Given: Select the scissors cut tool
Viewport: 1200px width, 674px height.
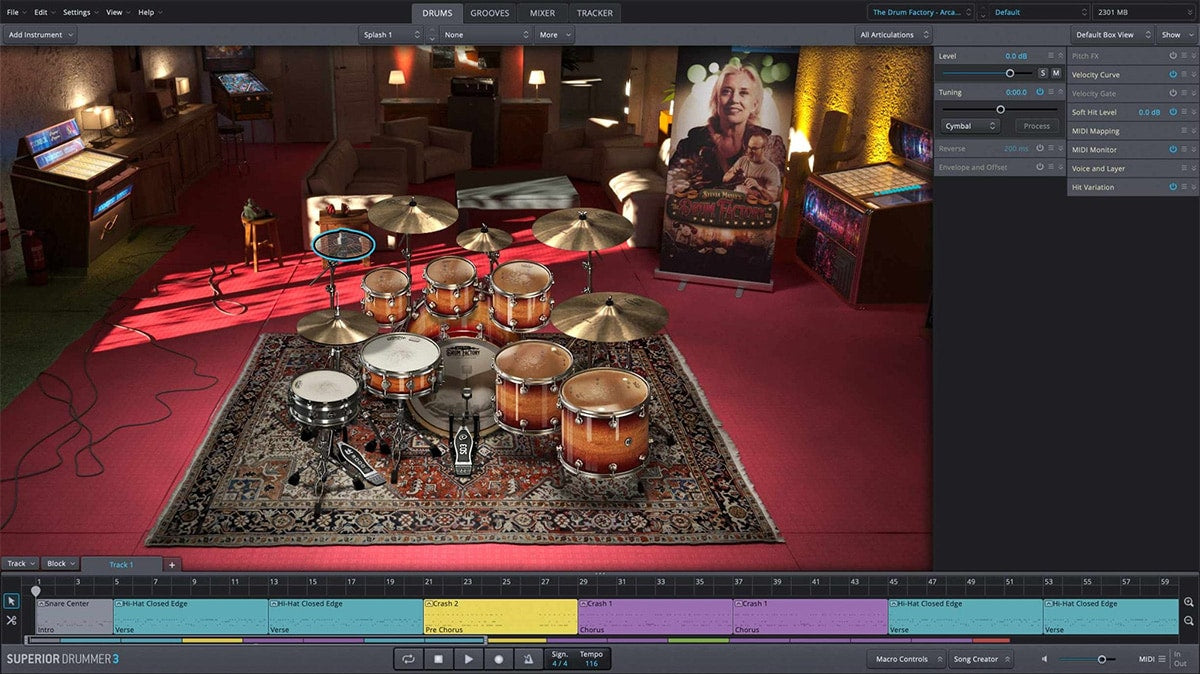Looking at the screenshot, I should pos(11,620).
